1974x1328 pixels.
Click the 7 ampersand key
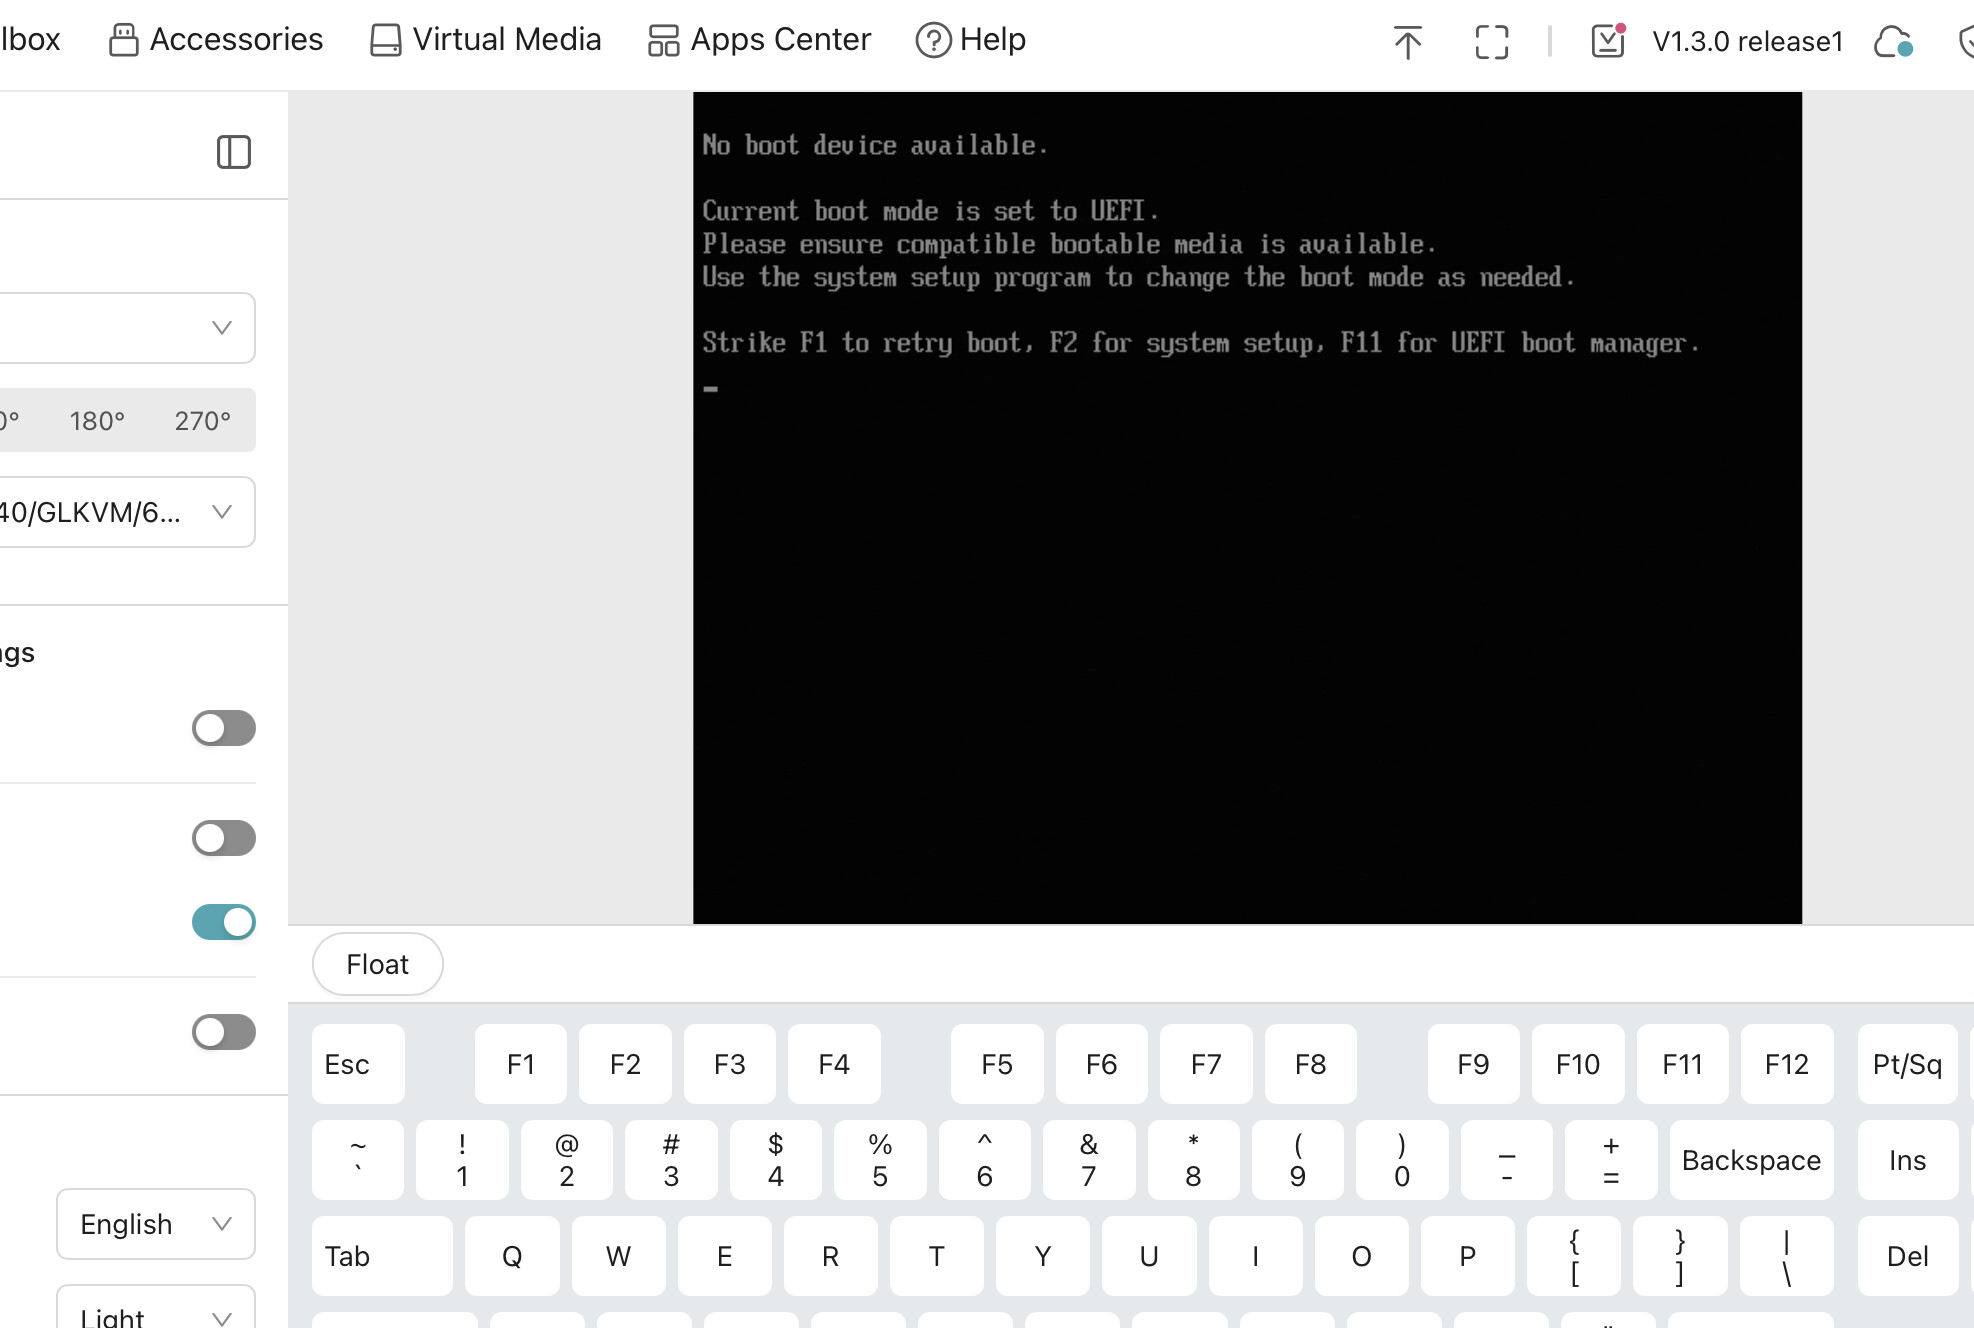click(1089, 1160)
